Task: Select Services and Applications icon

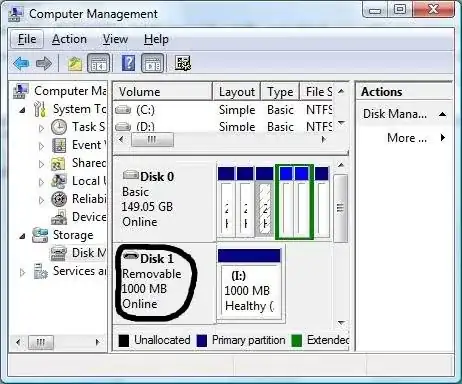Action: tap(41, 271)
